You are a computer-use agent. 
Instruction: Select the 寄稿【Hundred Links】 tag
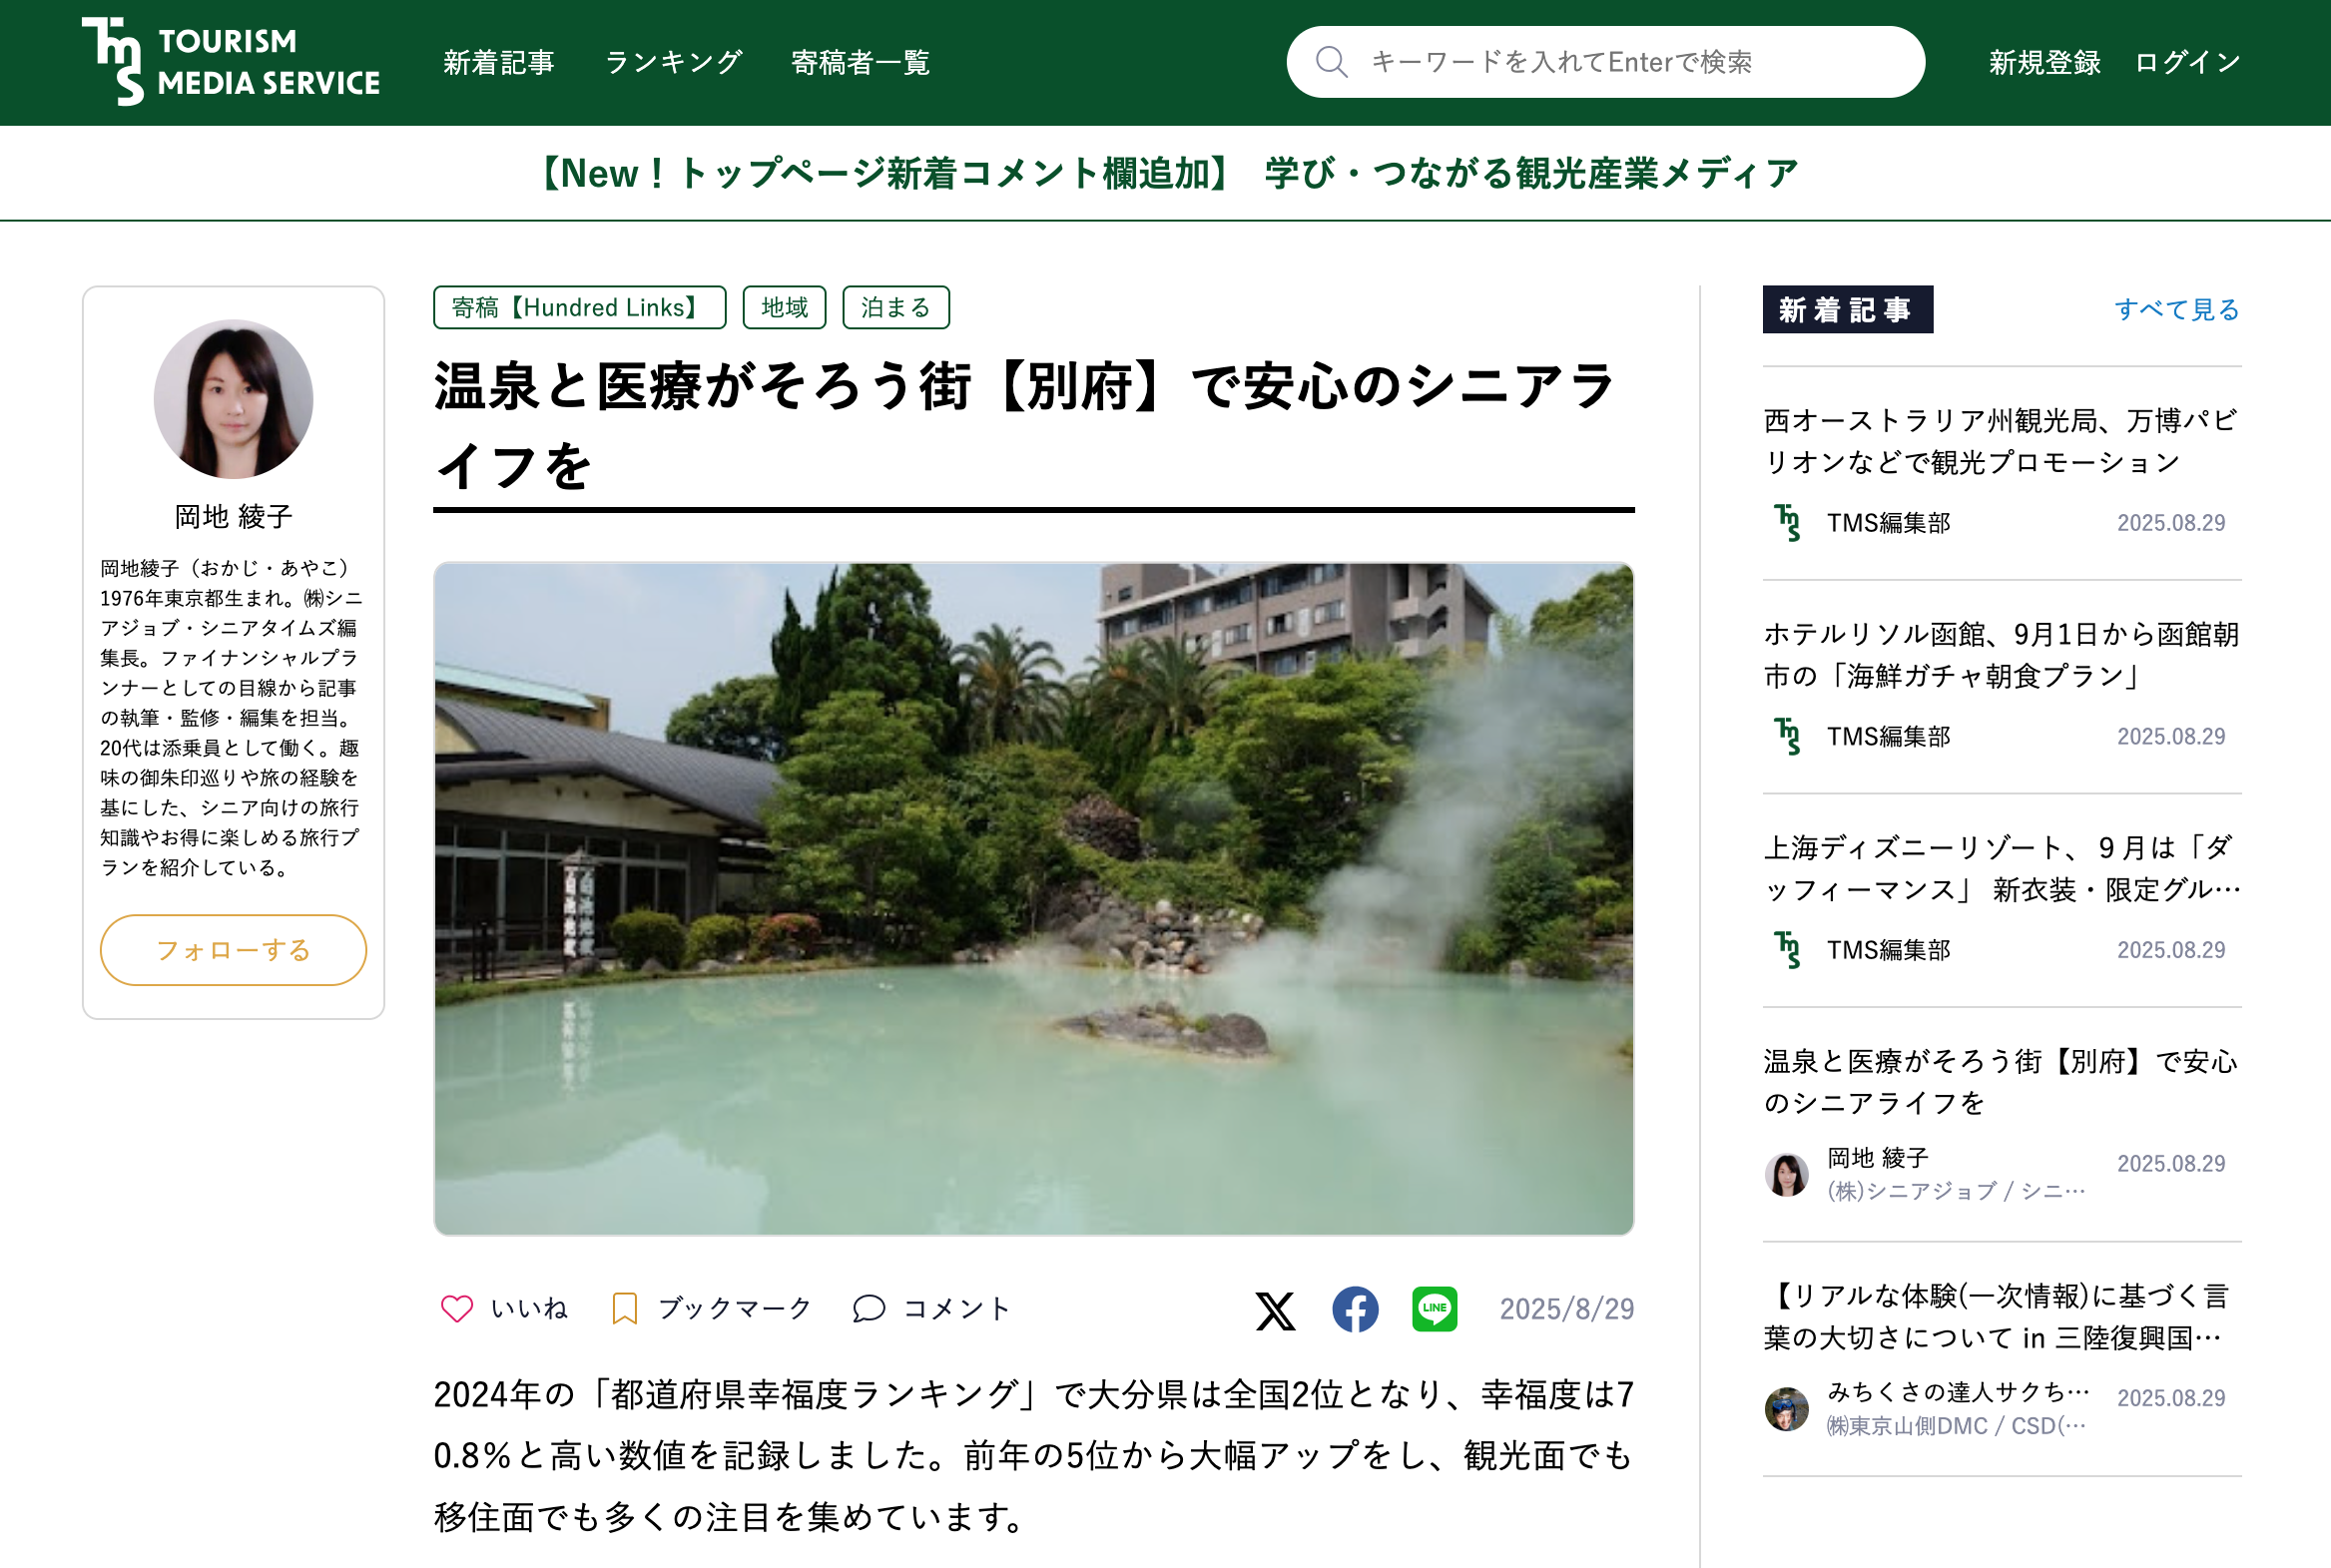579,307
